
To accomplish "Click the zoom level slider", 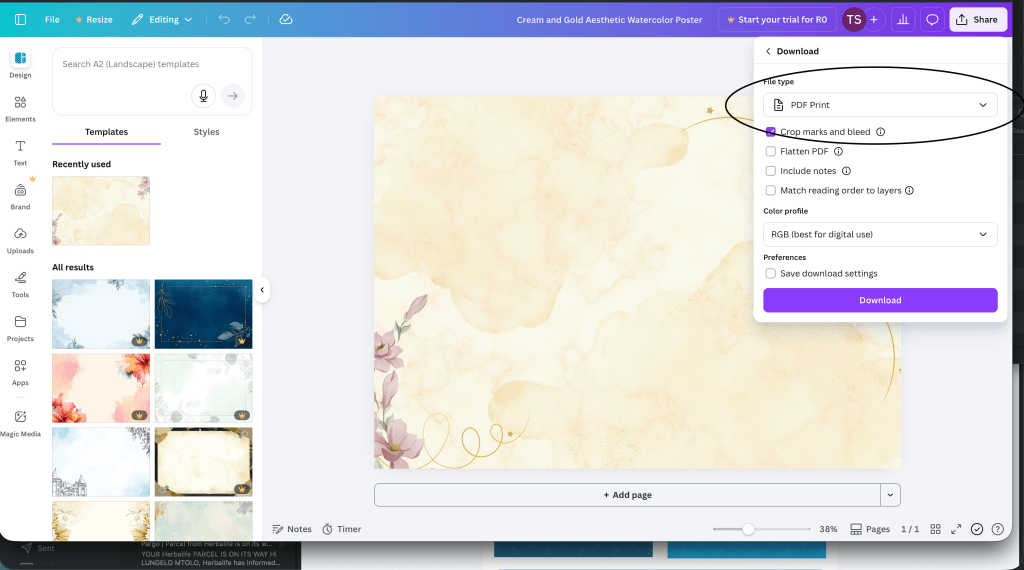I will pos(761,529).
